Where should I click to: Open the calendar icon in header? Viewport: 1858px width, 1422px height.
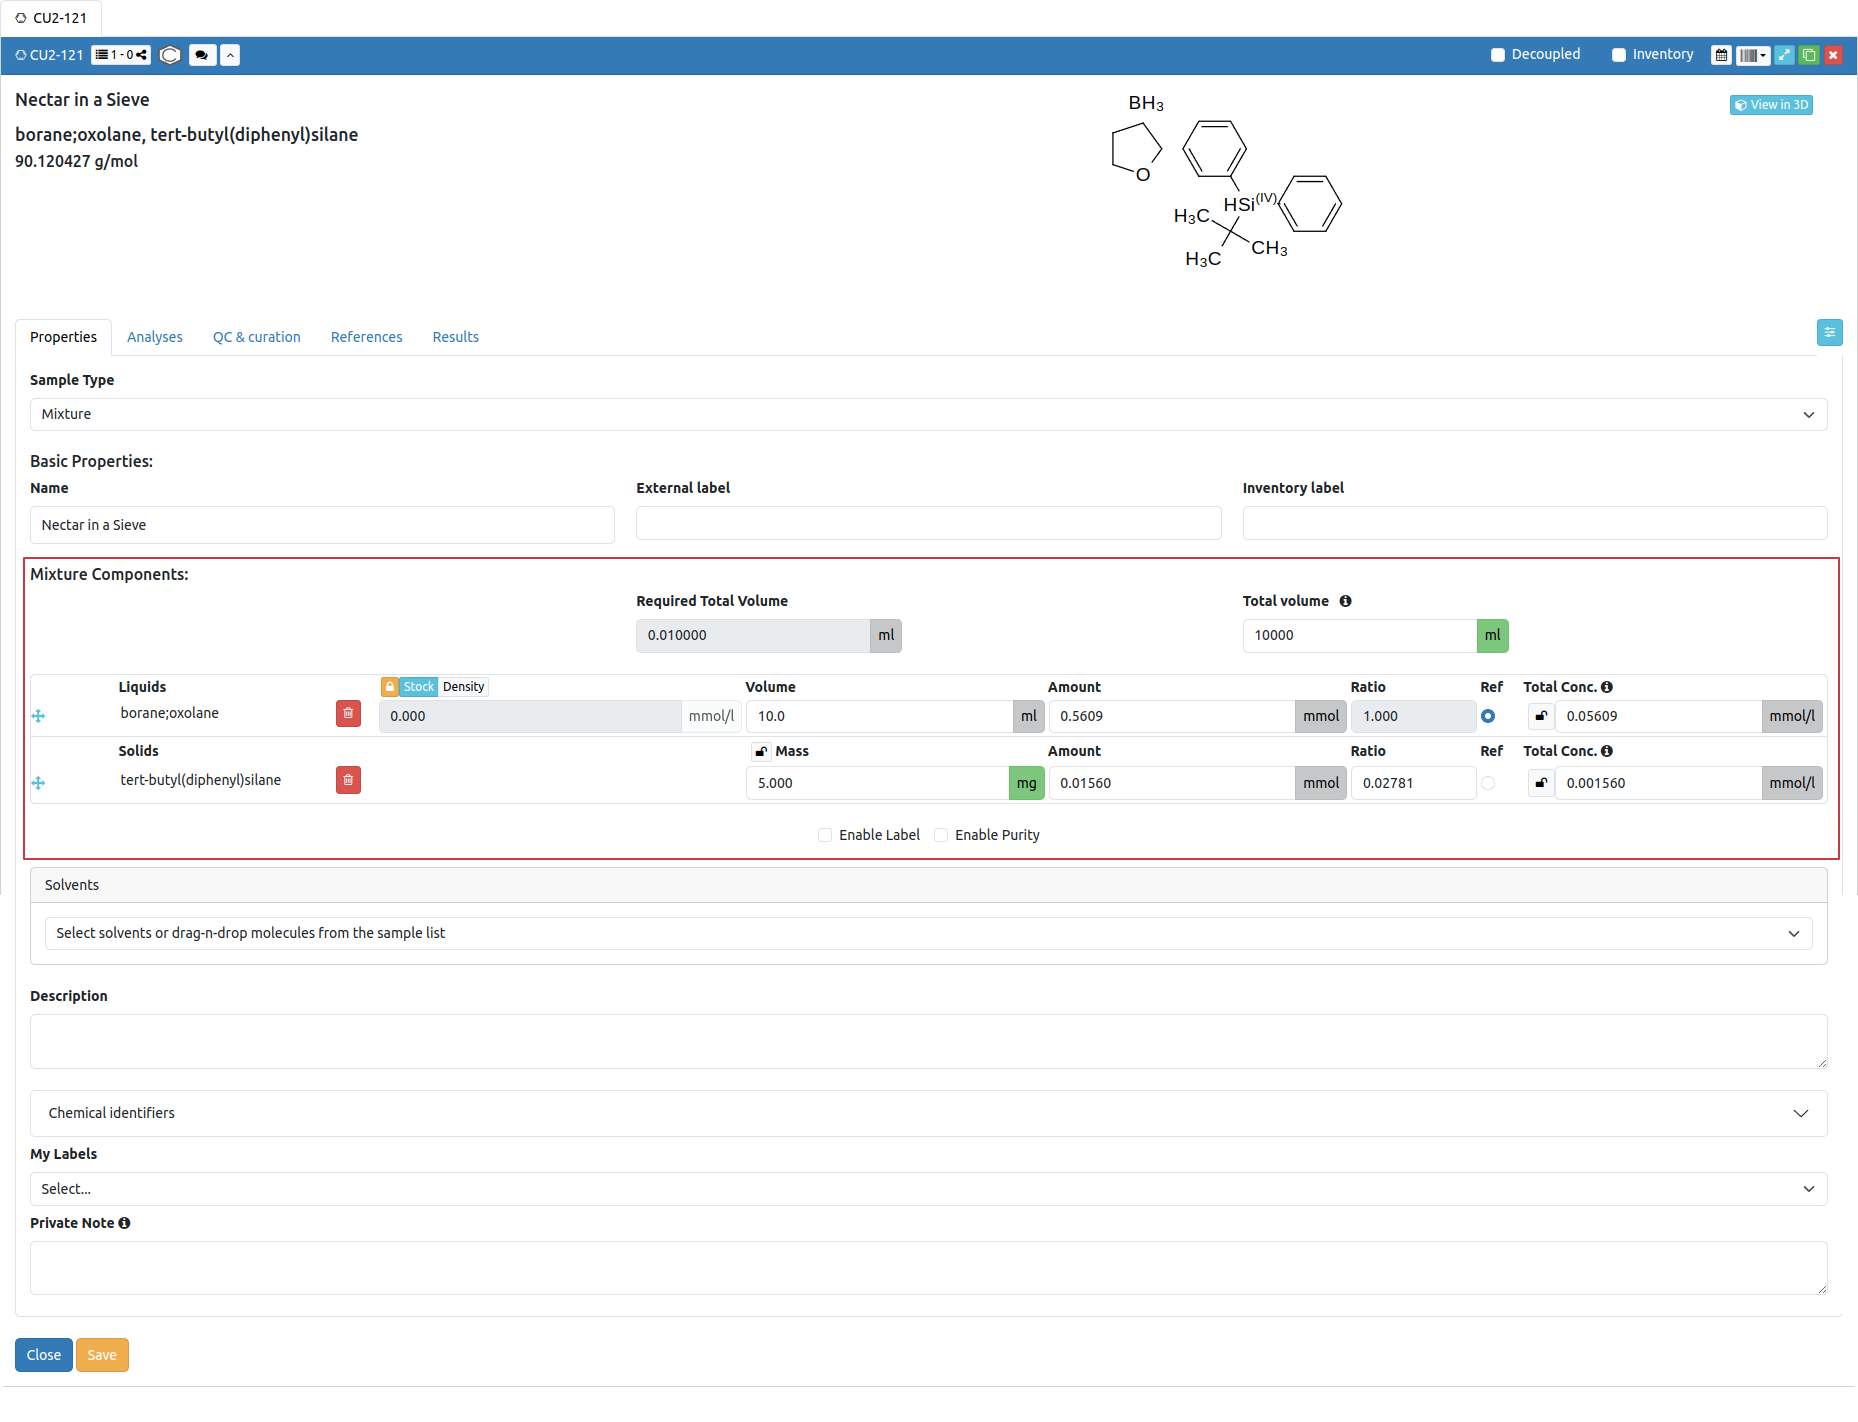click(x=1720, y=56)
